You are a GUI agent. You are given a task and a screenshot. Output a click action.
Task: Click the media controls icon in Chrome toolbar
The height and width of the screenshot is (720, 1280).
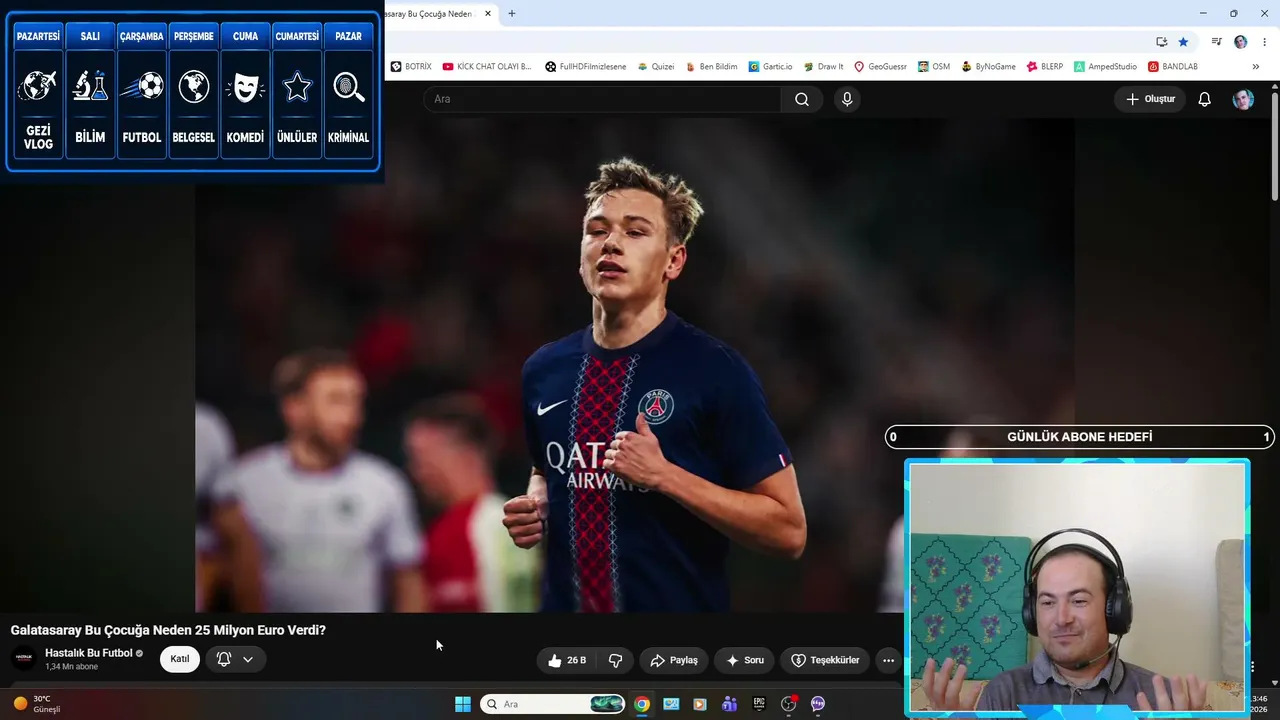[1216, 42]
